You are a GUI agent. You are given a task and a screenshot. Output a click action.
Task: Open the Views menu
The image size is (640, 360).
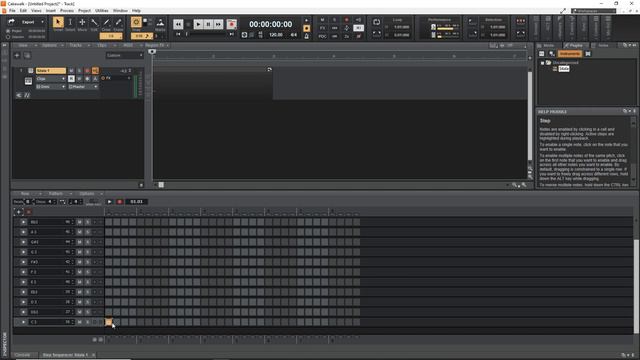click(x=36, y=11)
